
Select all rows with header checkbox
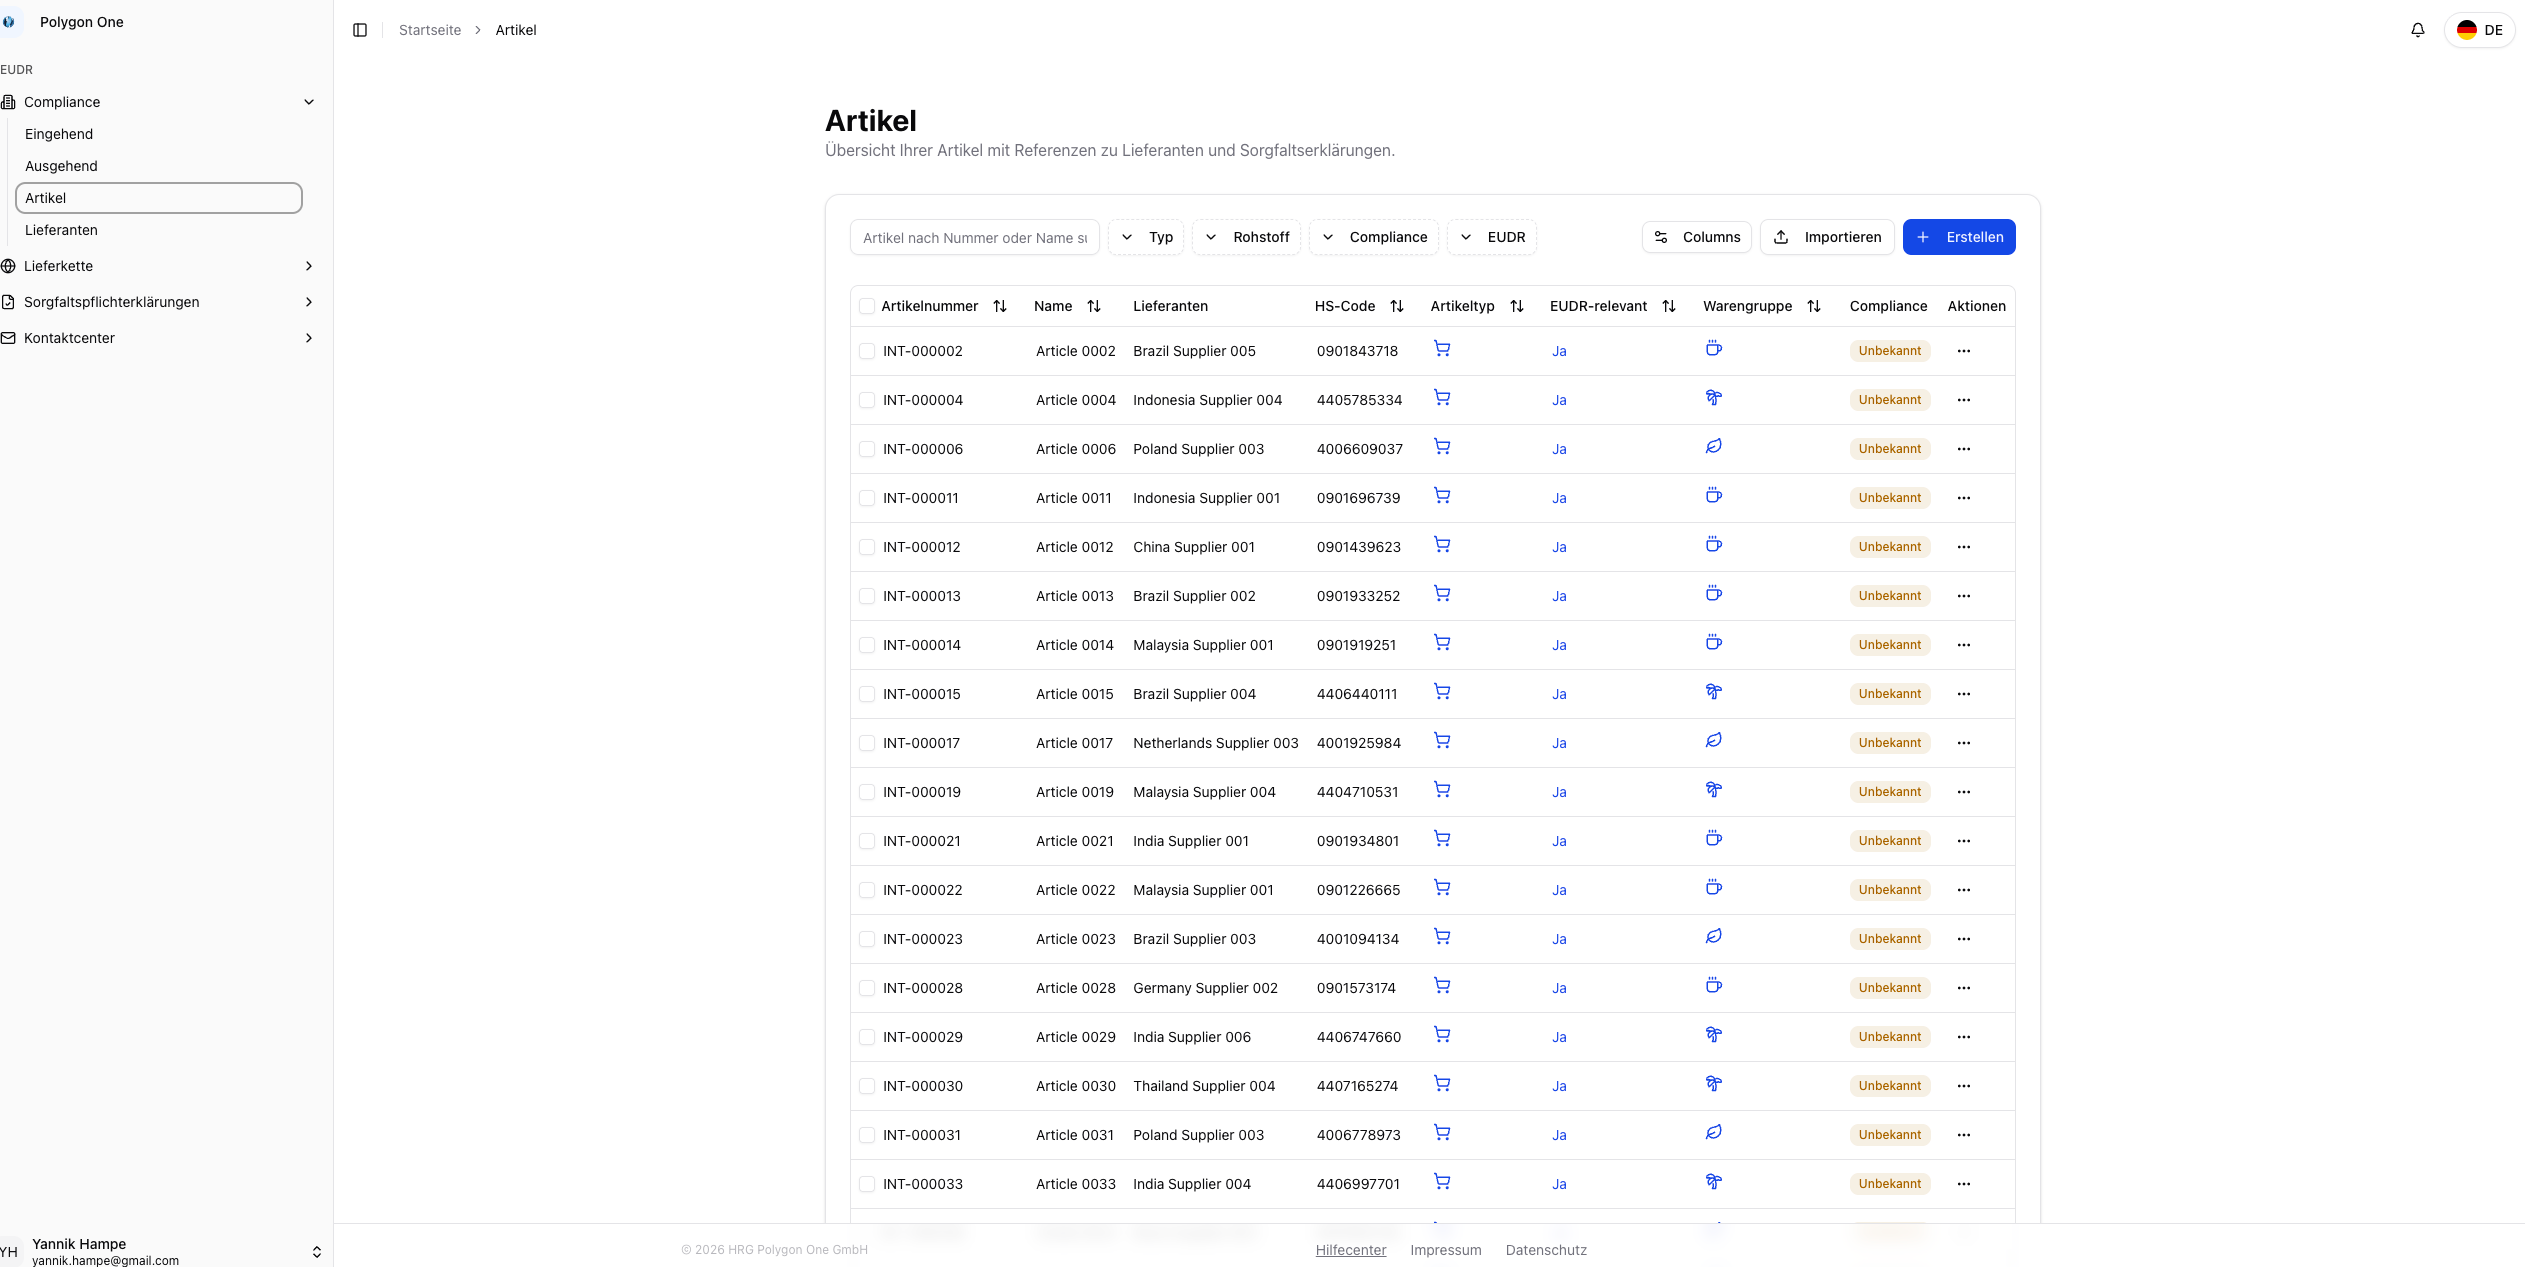tap(867, 306)
